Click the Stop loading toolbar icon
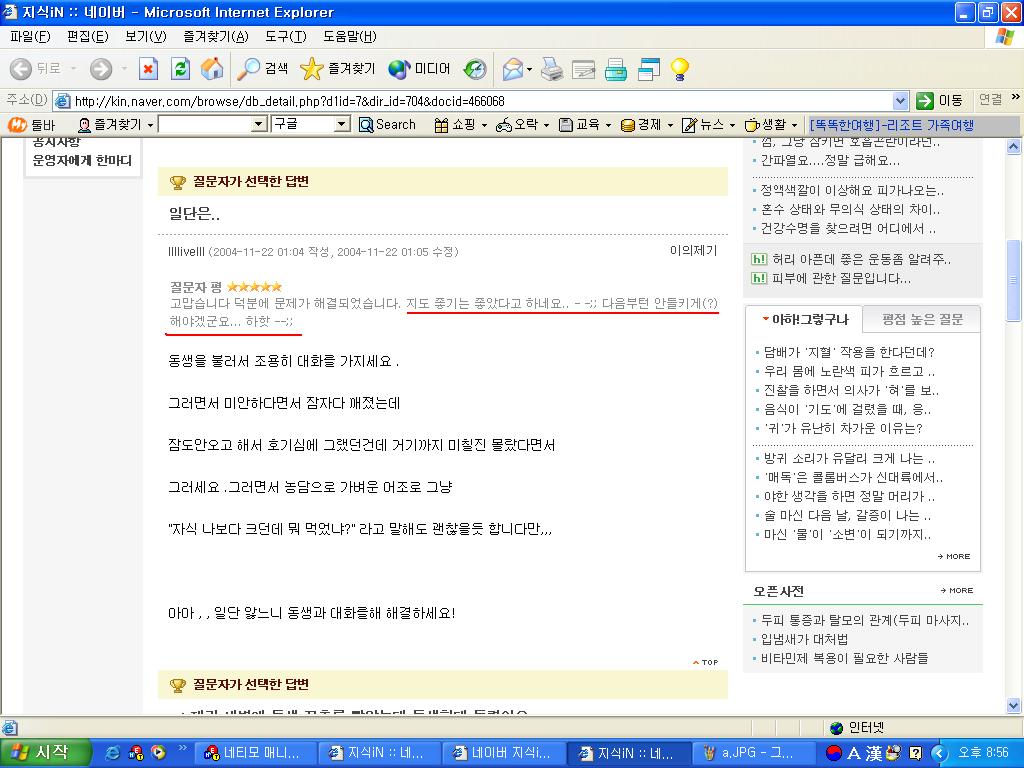 pos(148,68)
